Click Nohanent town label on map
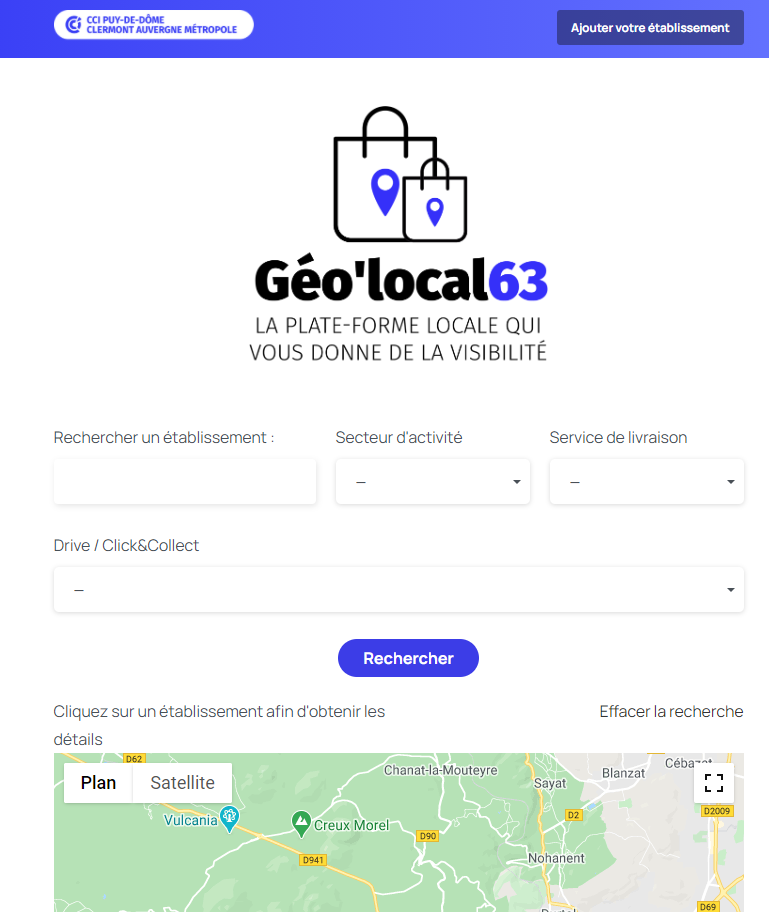 (556, 858)
